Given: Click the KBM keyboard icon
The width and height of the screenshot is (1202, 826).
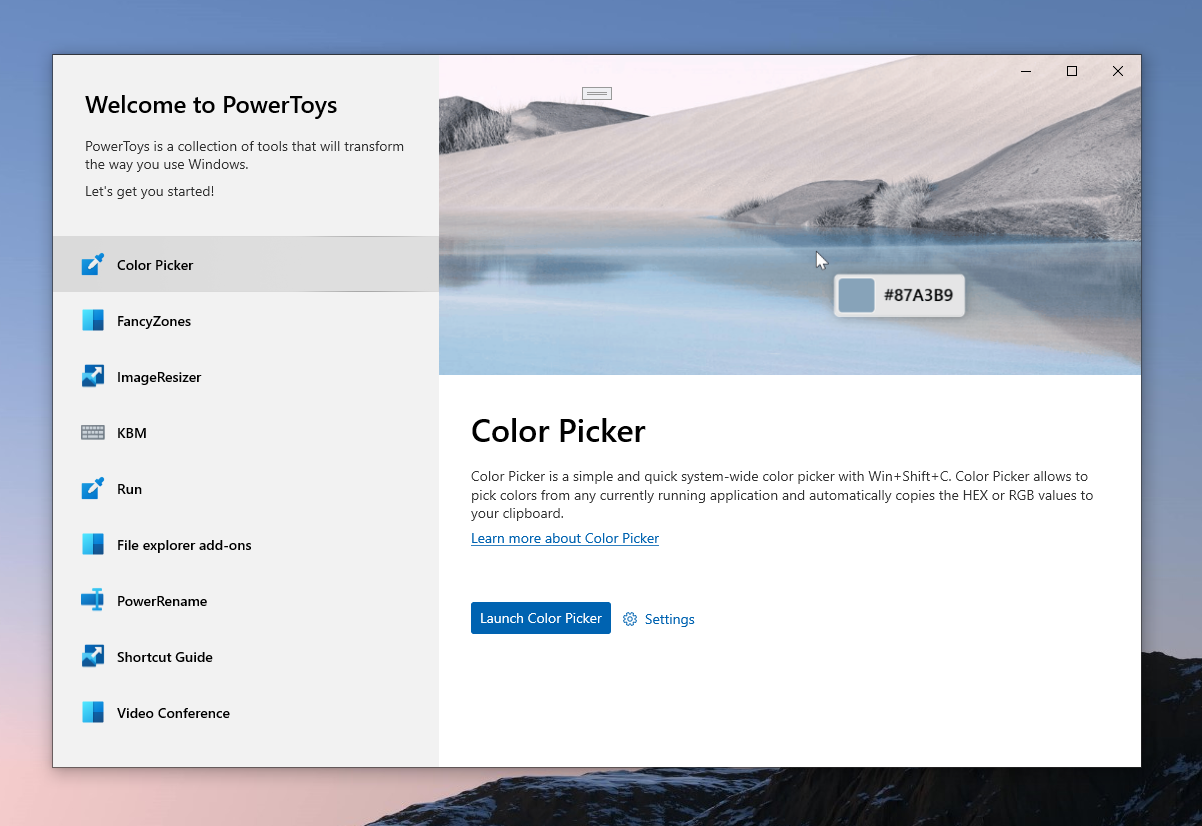Looking at the screenshot, I should pyautogui.click(x=93, y=433).
